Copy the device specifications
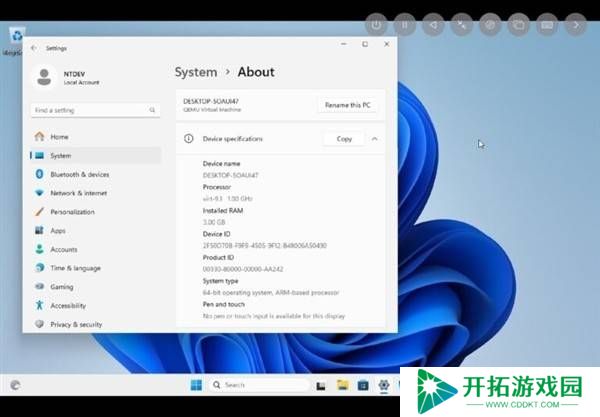Viewport: 600px width, 417px height. click(344, 139)
